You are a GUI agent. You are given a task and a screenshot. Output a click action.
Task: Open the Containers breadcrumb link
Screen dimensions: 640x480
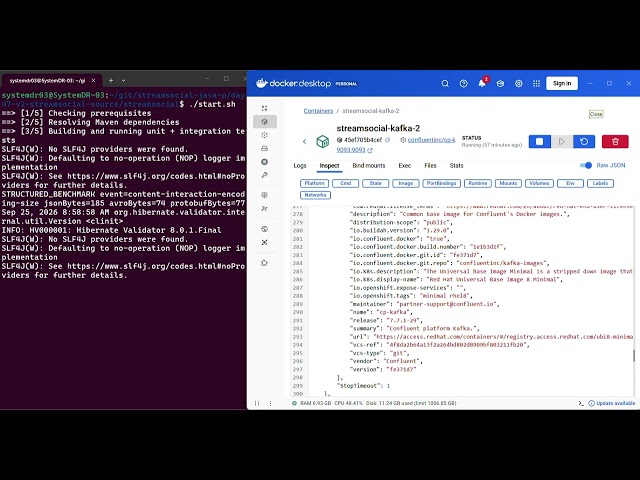(x=318, y=111)
